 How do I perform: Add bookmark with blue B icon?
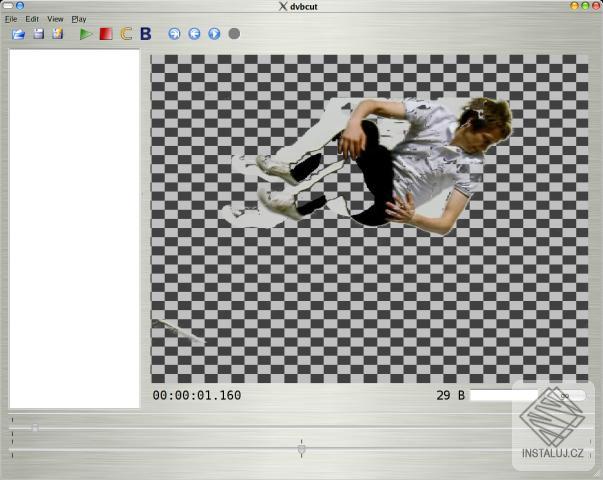[146, 34]
